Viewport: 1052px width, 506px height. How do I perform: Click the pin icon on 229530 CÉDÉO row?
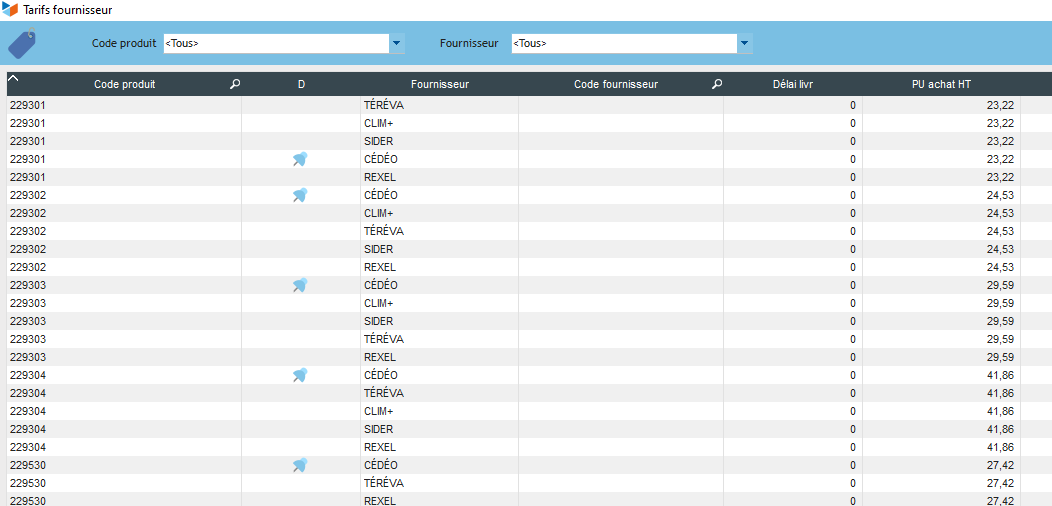[x=300, y=465]
